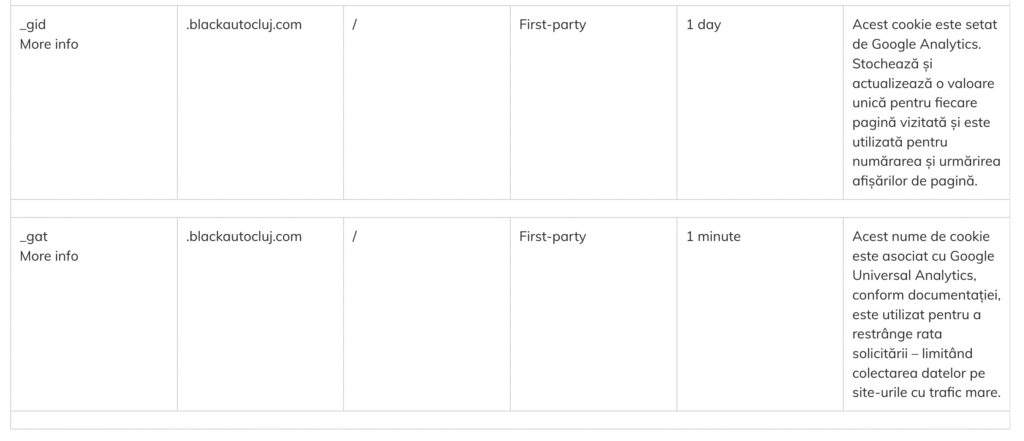Select the "1 minute" duration cell
This screenshot has width=1024, height=441.
(x=713, y=237)
